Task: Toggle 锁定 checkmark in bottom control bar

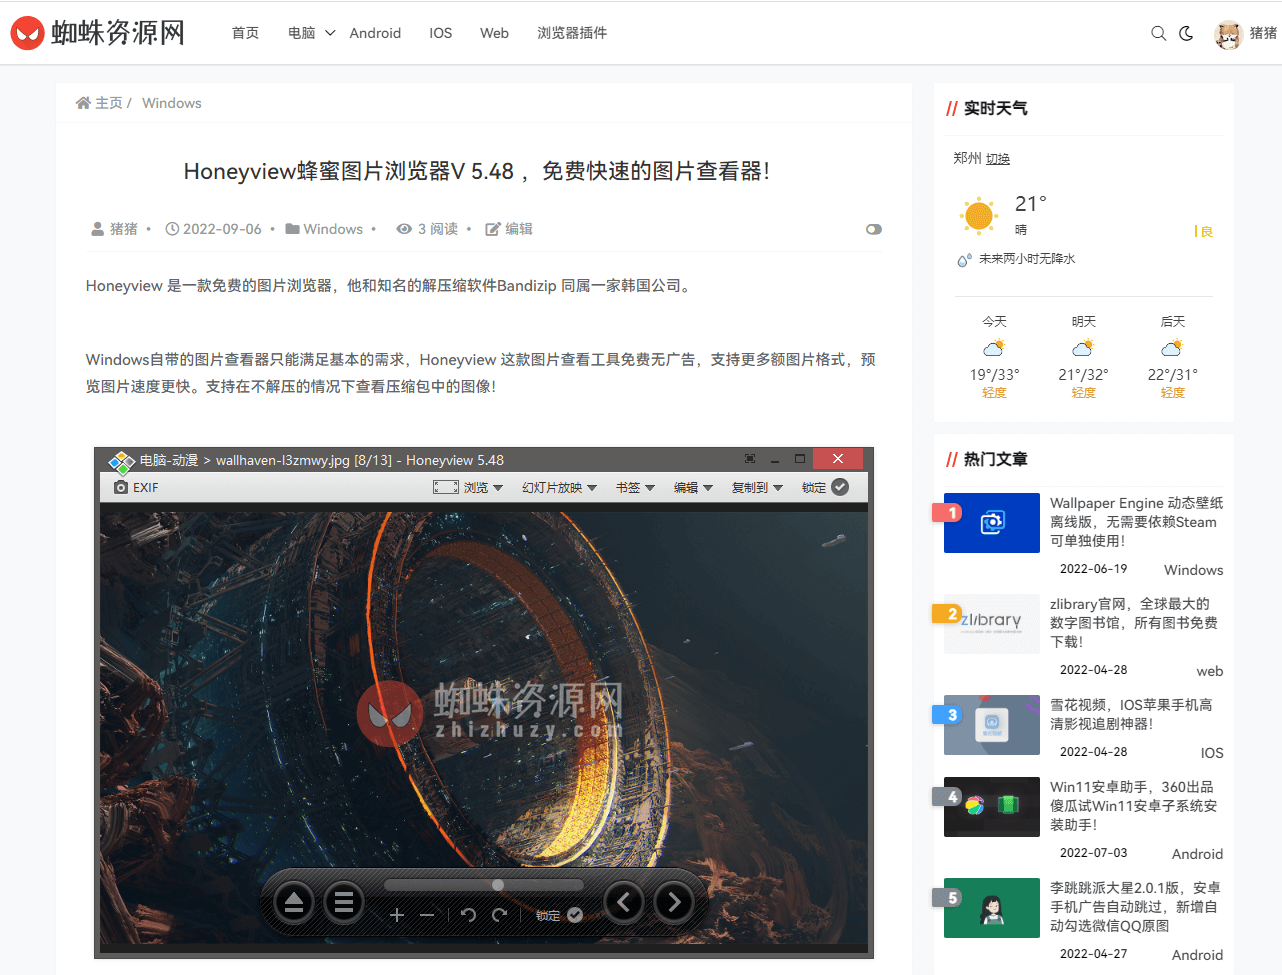Action: [x=575, y=915]
